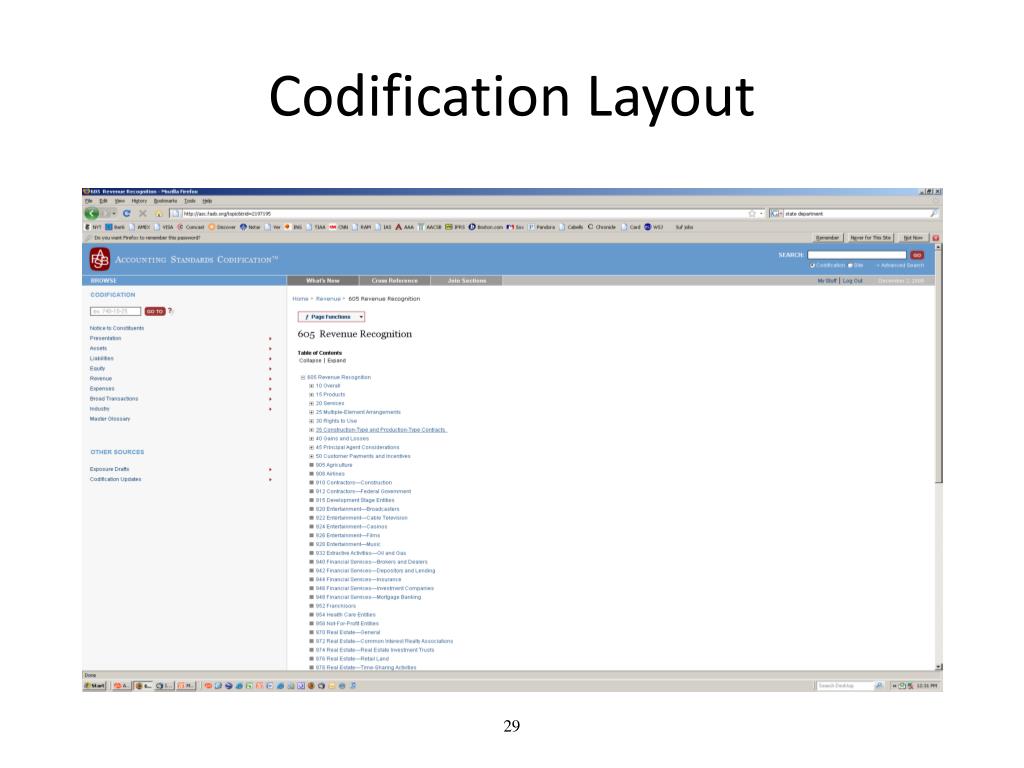
Task: Open the help question mark beside GO TO
Action: (170, 311)
